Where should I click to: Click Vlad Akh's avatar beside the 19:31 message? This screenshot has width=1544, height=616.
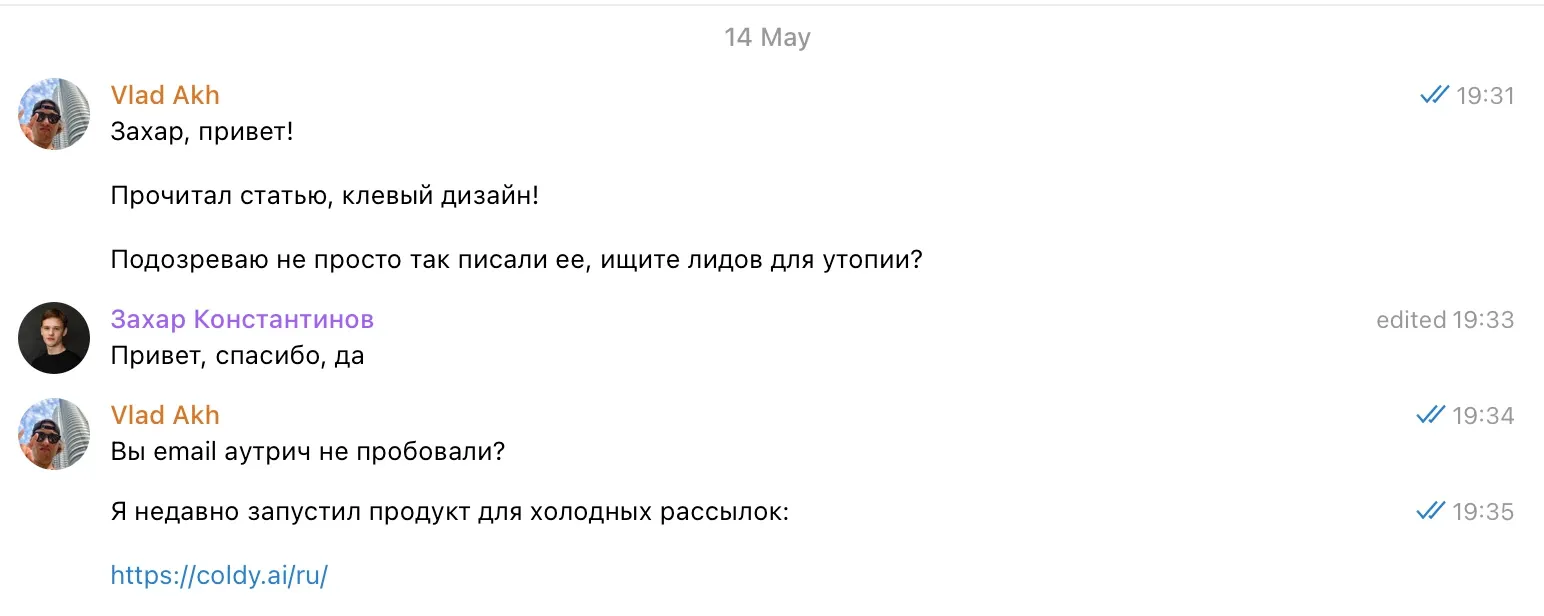pos(54,114)
